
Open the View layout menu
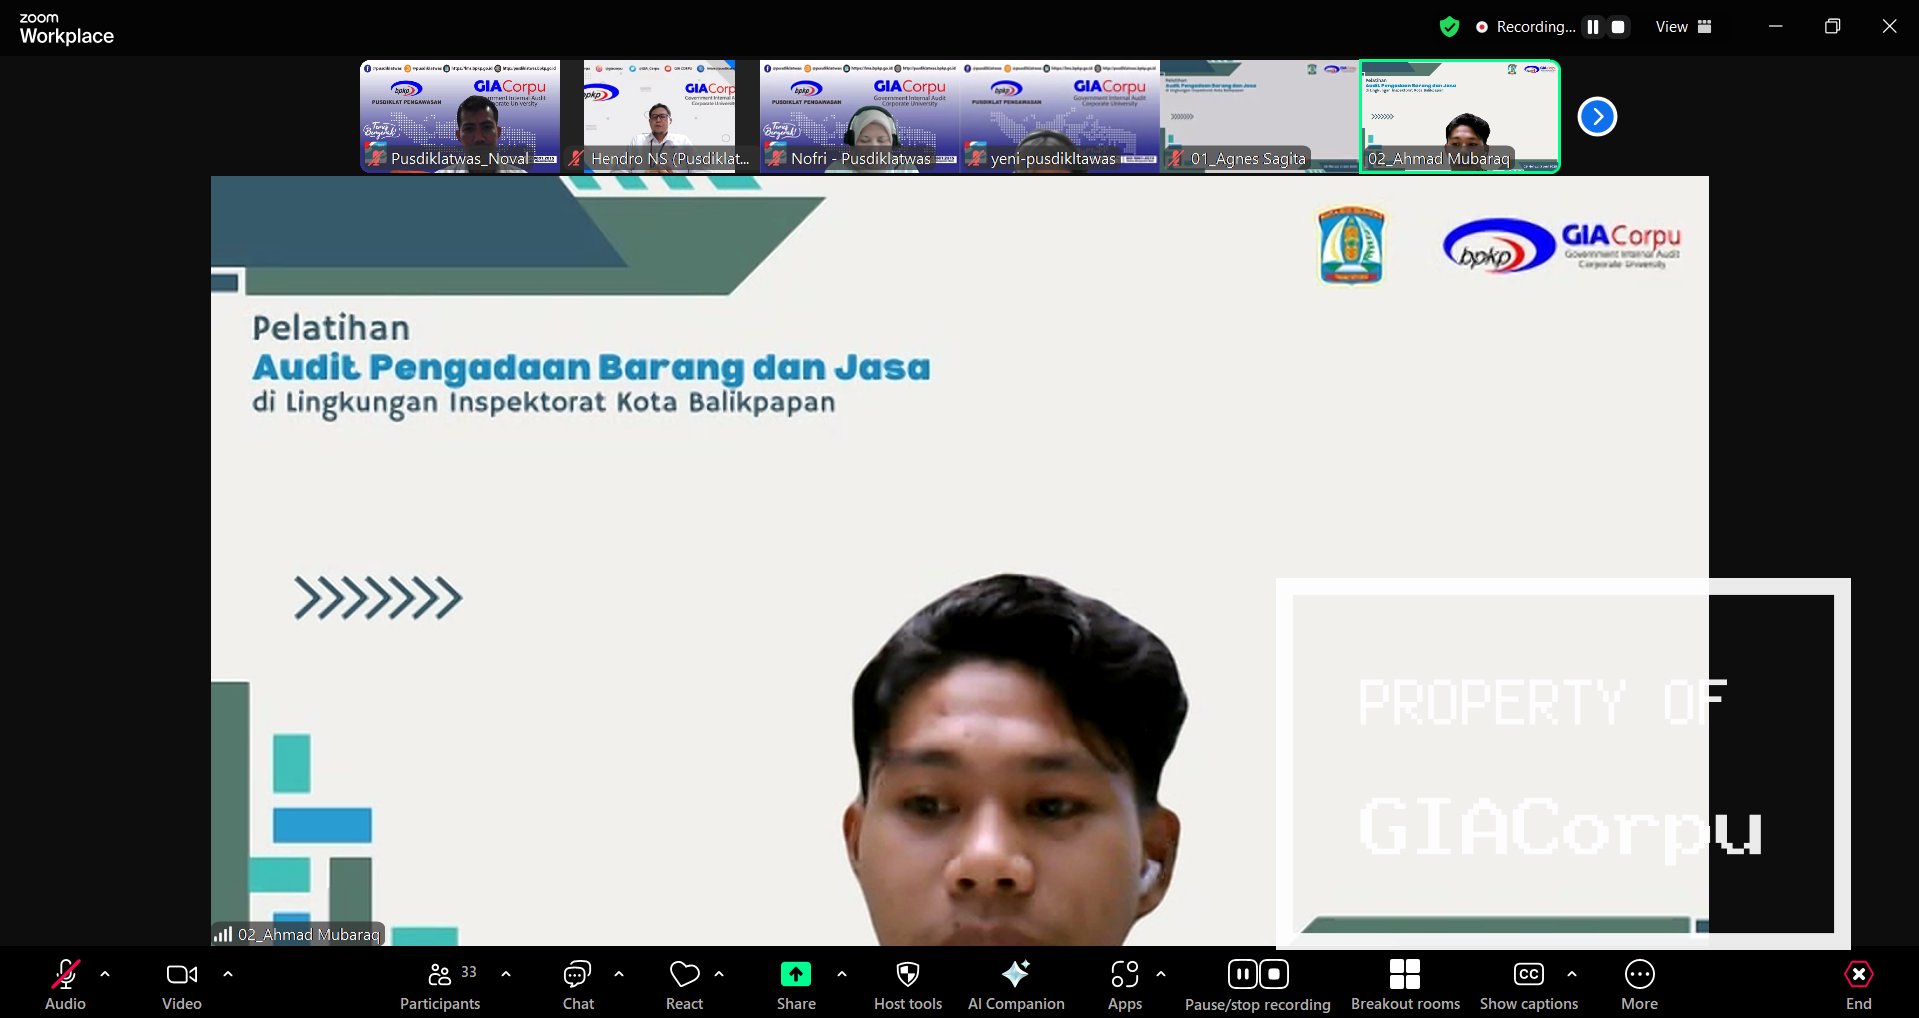click(x=1684, y=27)
